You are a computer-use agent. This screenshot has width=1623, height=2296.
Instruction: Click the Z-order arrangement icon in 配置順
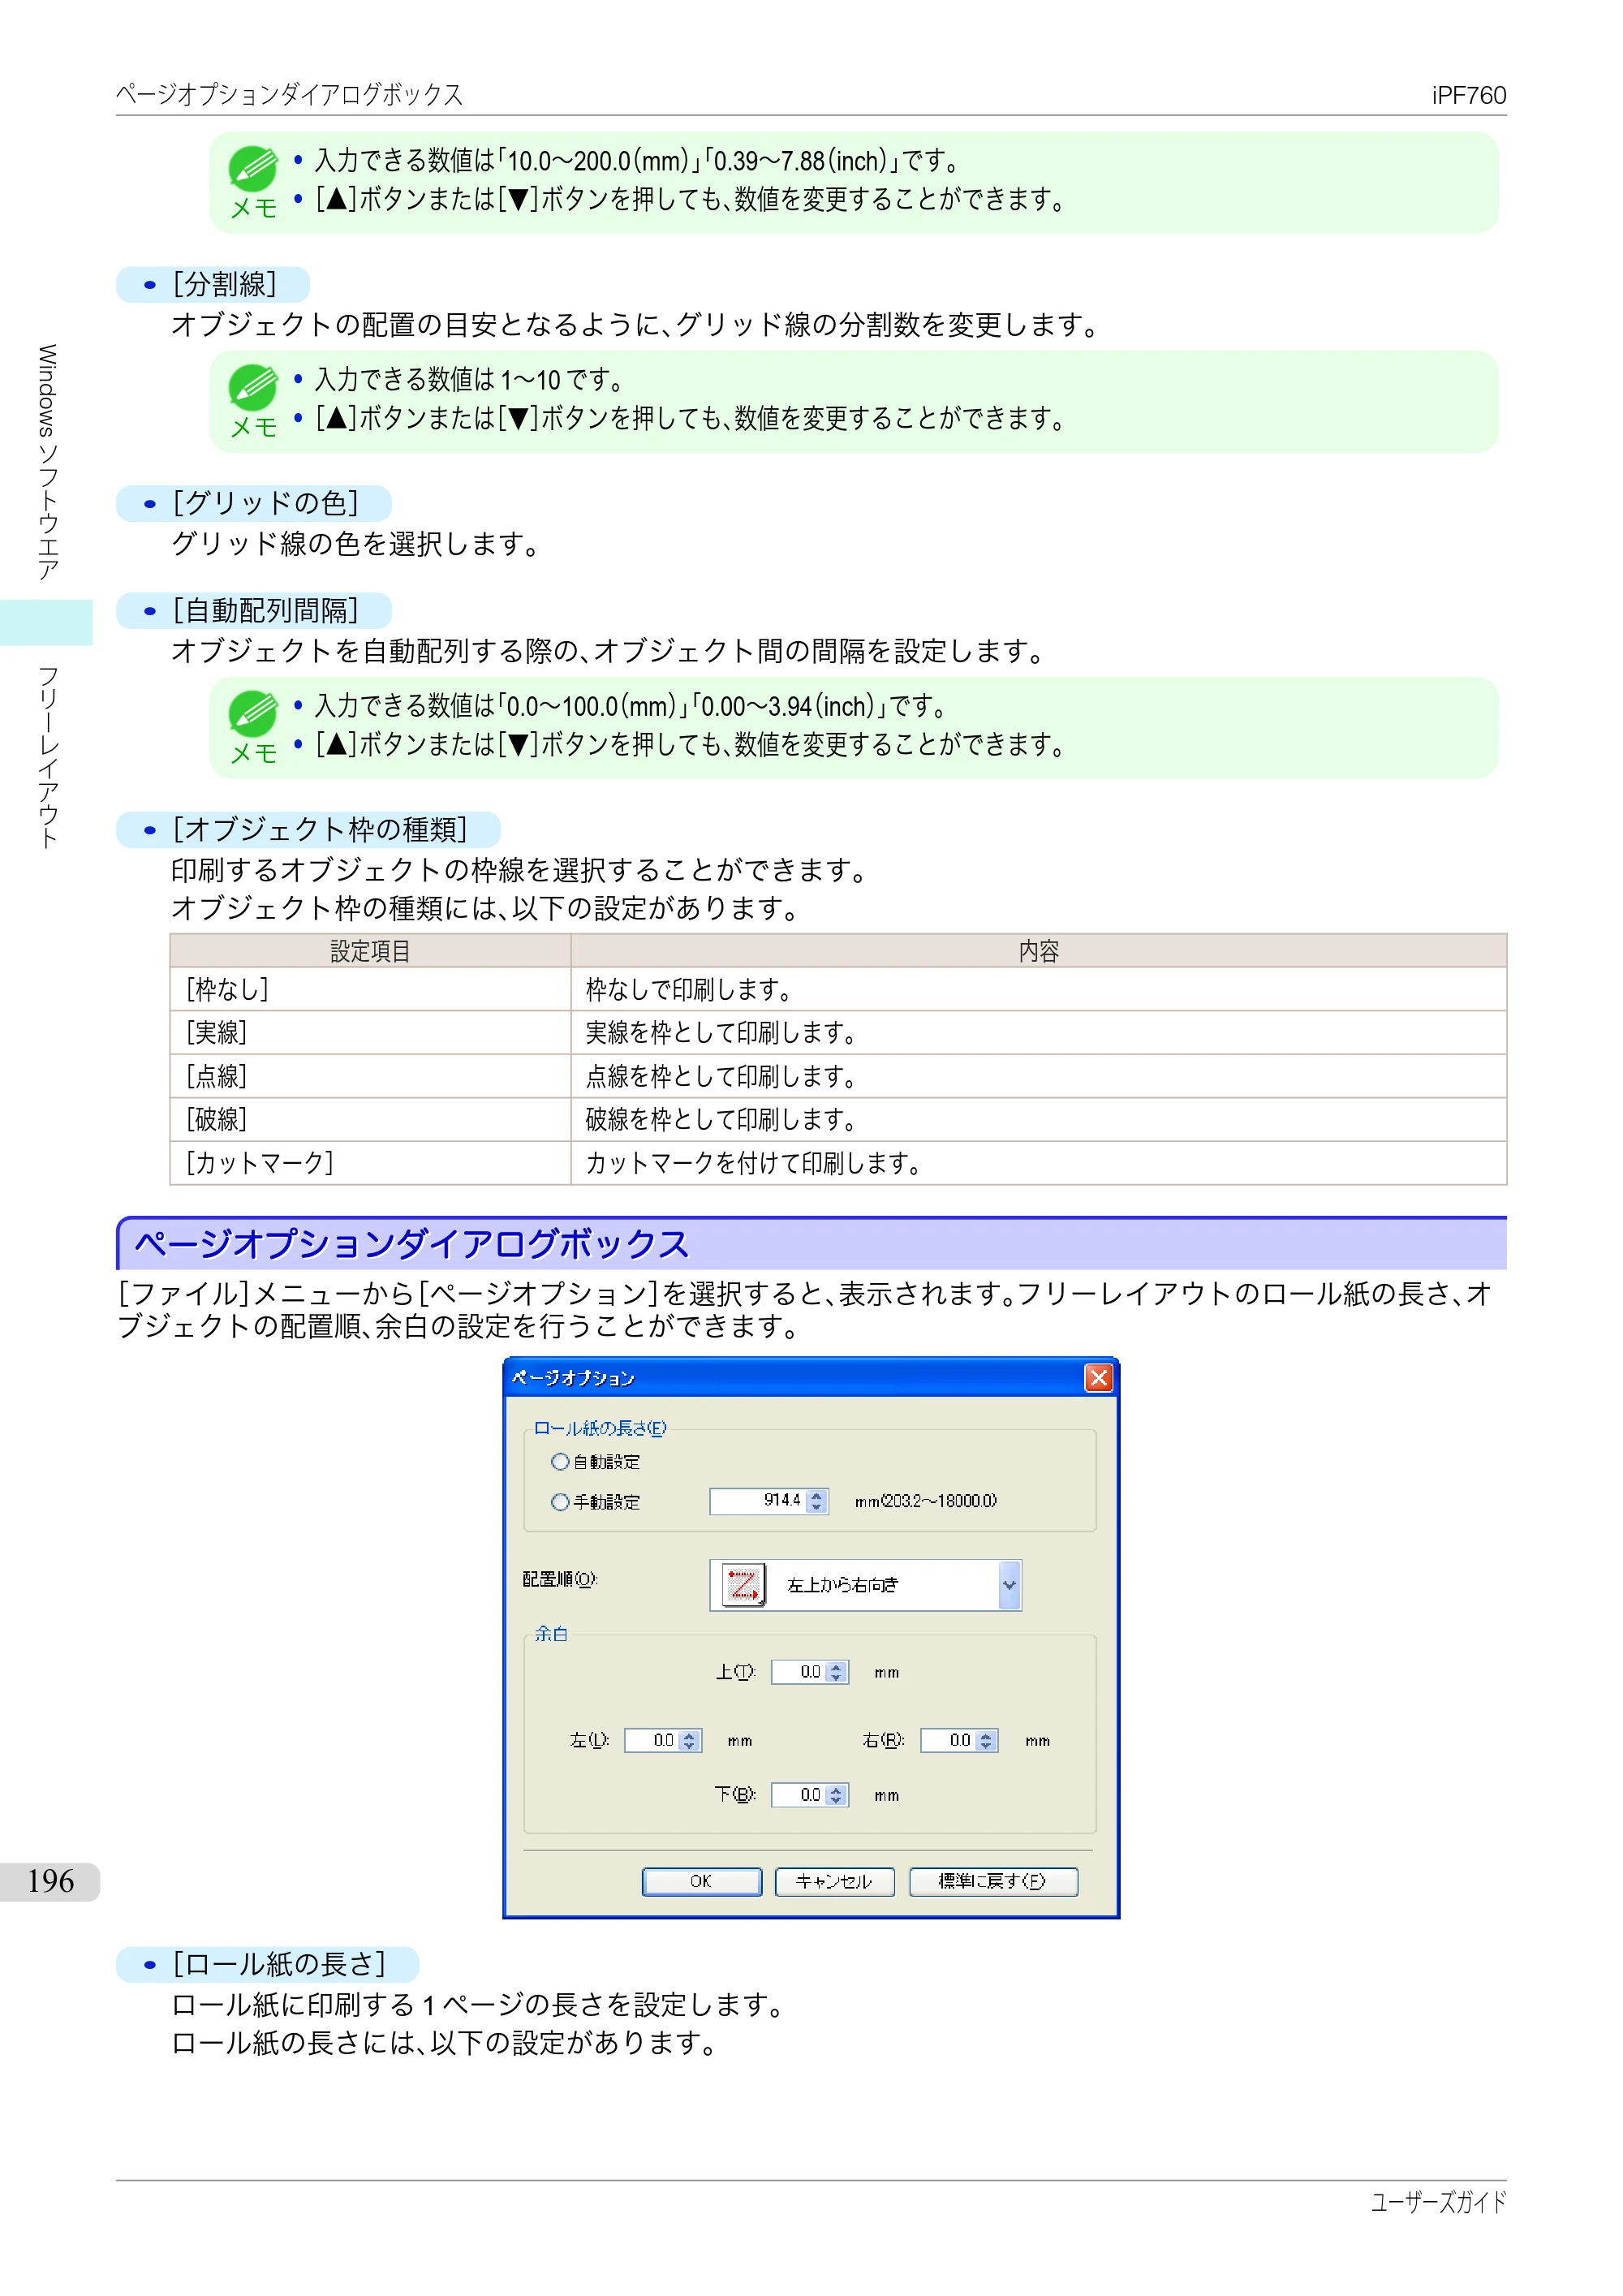coord(743,1584)
